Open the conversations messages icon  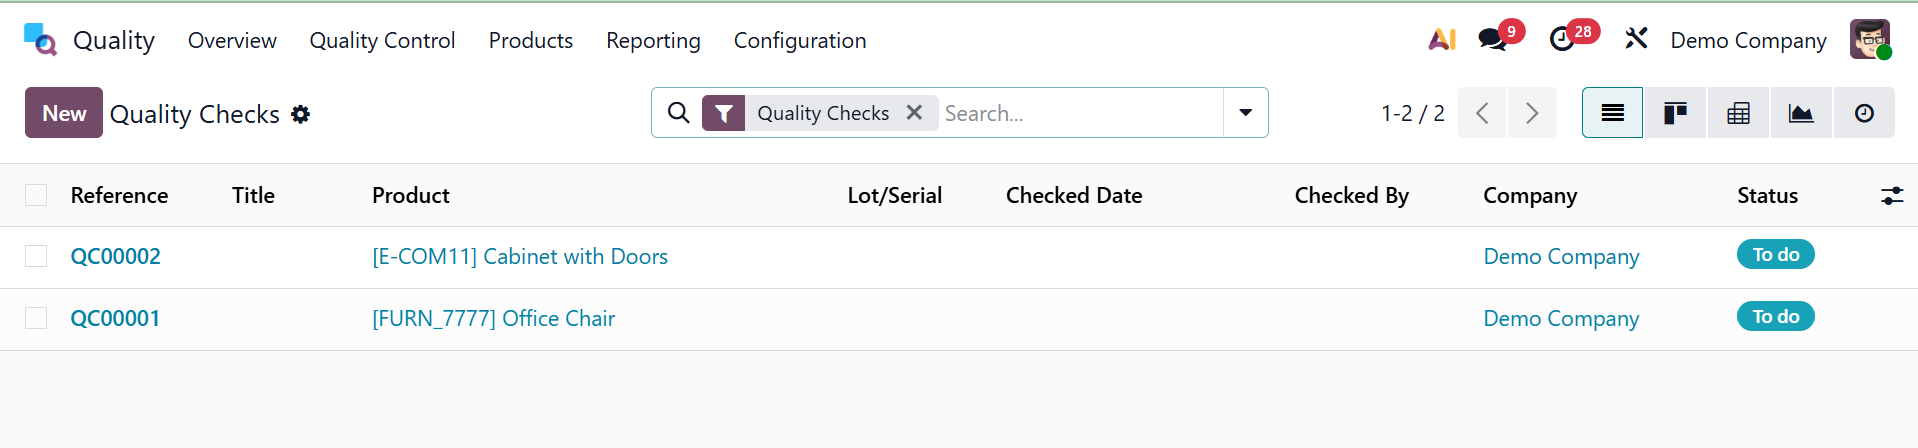(1493, 40)
